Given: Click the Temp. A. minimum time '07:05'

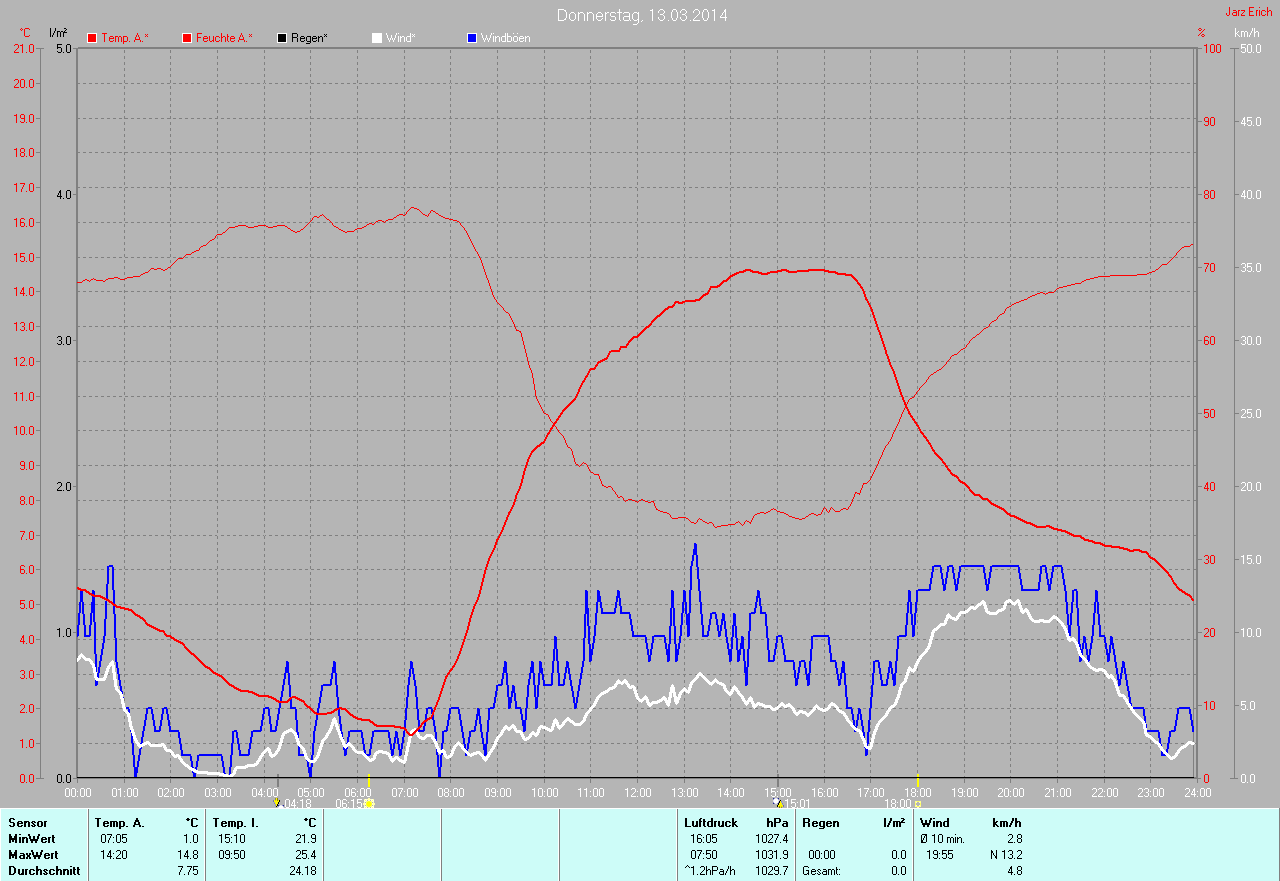Looking at the screenshot, I should (x=114, y=839).
